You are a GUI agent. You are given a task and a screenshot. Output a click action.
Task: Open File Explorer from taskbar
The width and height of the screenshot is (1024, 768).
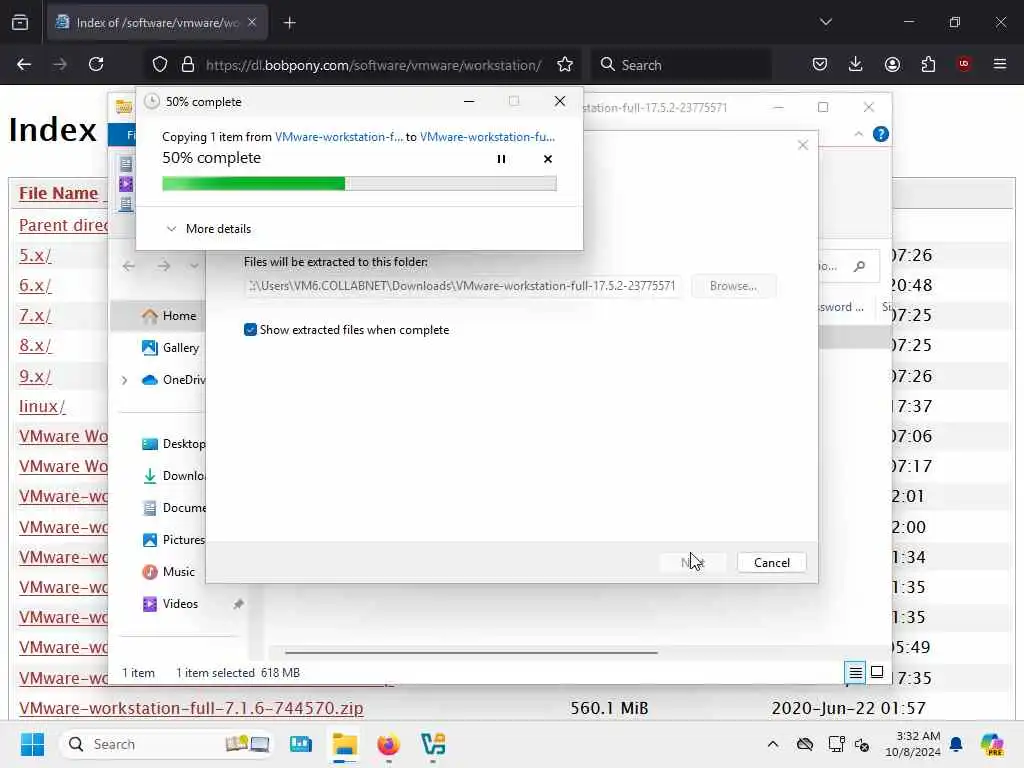(344, 744)
